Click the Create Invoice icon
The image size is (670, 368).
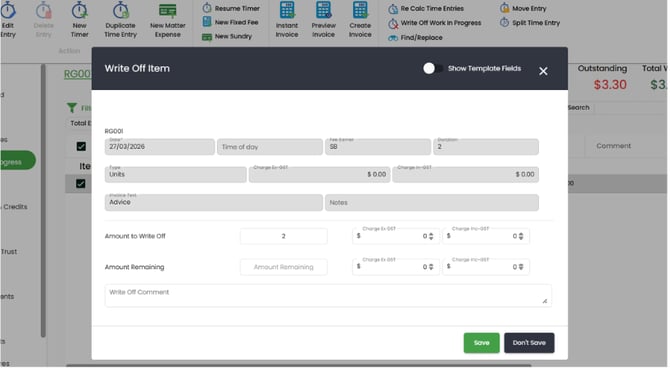(360, 10)
